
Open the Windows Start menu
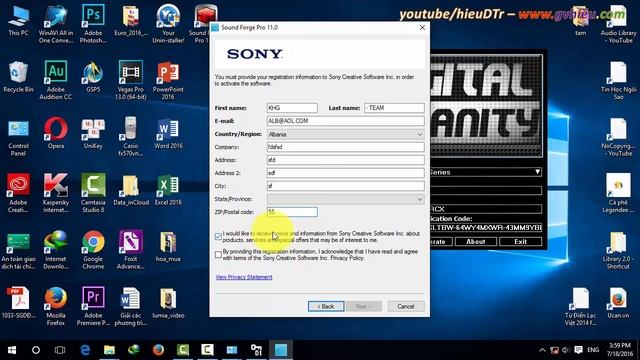tap(12, 350)
